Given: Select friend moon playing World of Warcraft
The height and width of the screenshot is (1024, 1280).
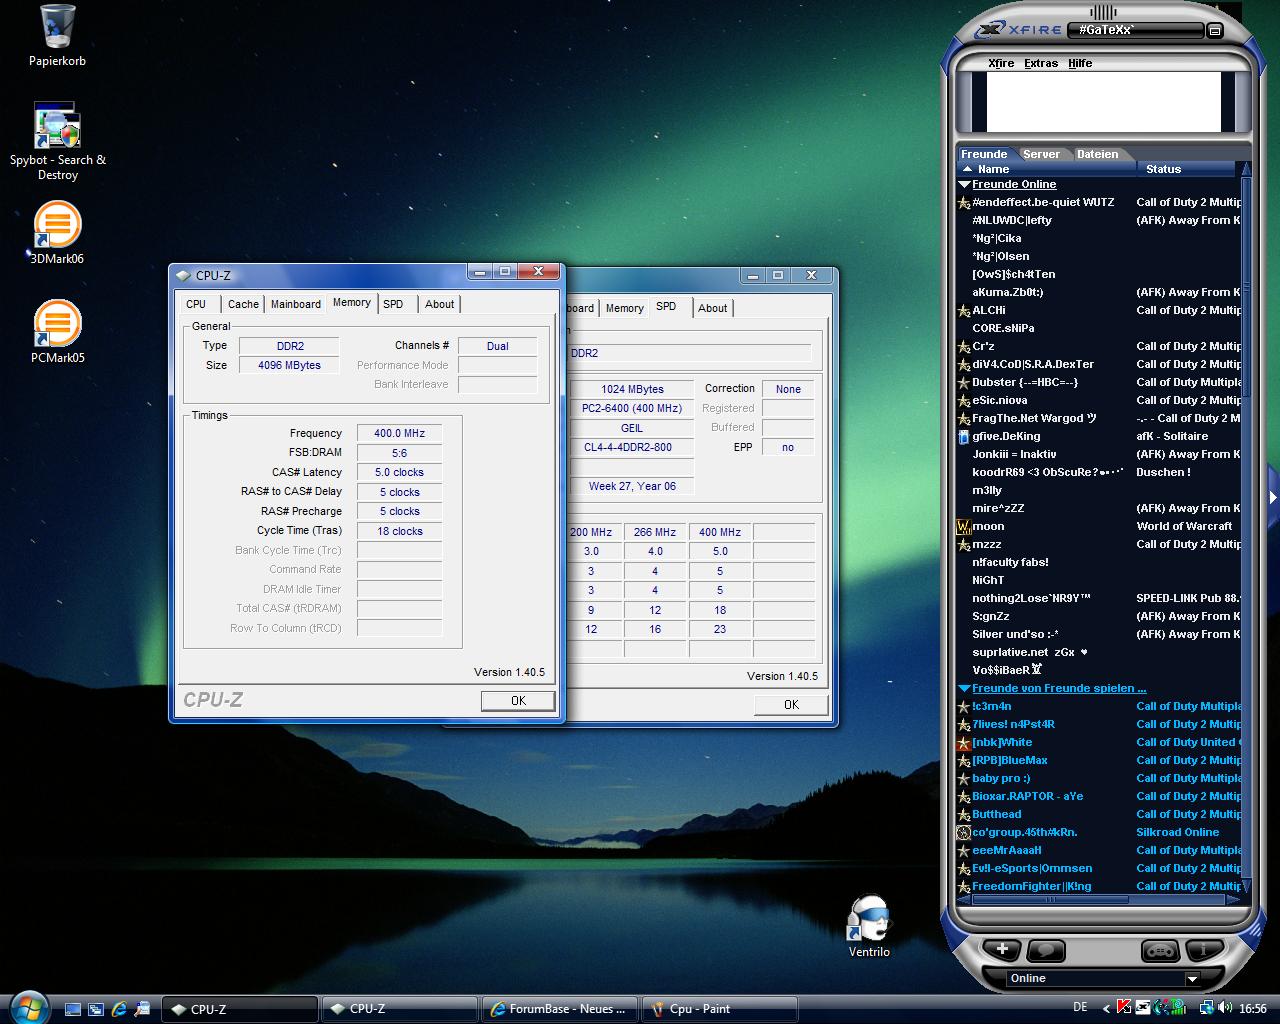Looking at the screenshot, I should point(989,526).
